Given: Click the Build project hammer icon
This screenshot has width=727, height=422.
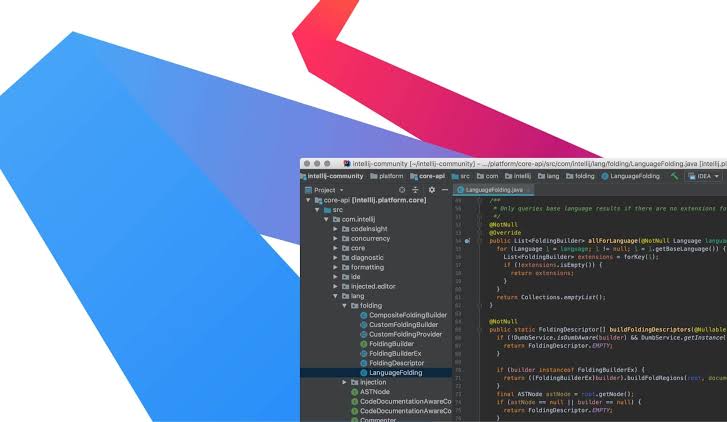Looking at the screenshot, I should (x=675, y=176).
